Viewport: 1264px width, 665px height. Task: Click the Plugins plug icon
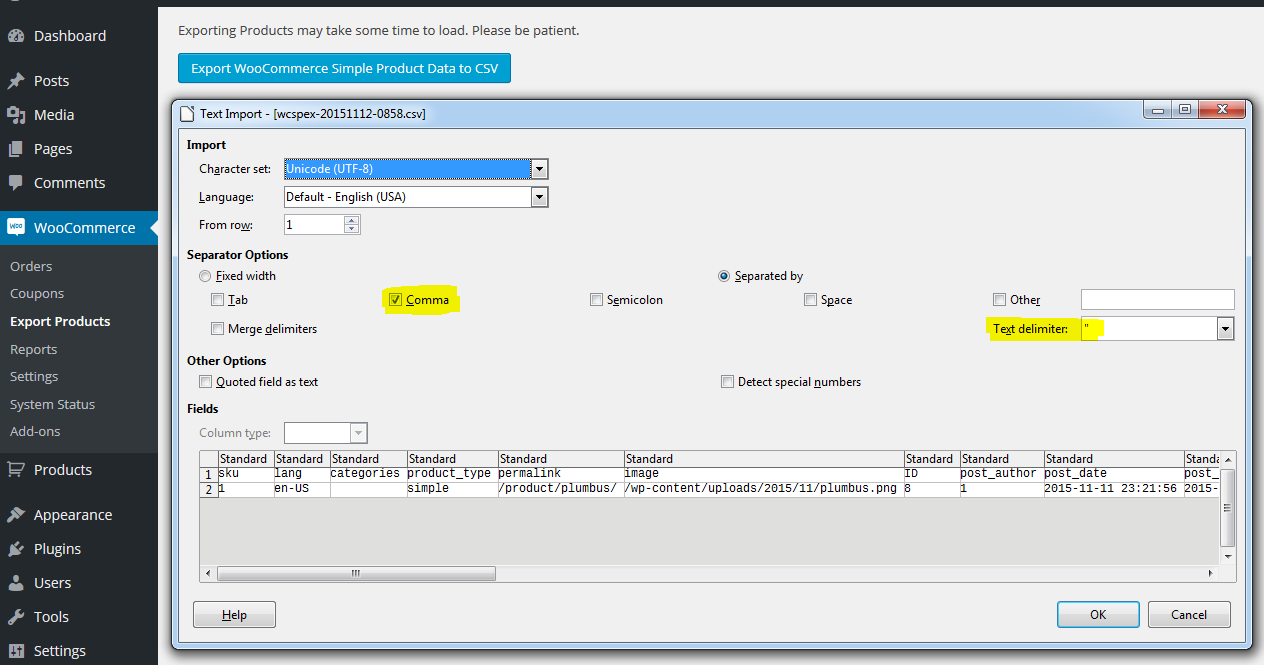tap(16, 549)
